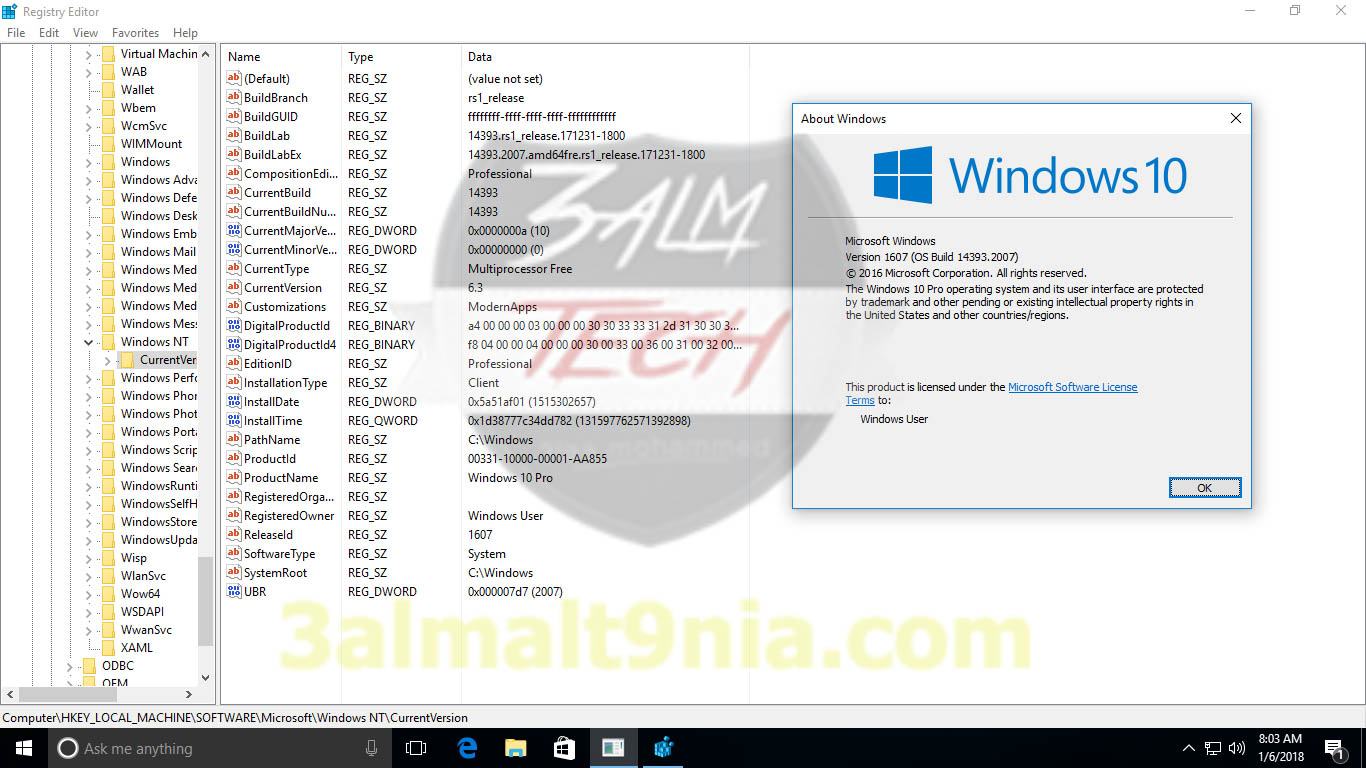Expand the Virtual Machine tree node

pos(89,54)
